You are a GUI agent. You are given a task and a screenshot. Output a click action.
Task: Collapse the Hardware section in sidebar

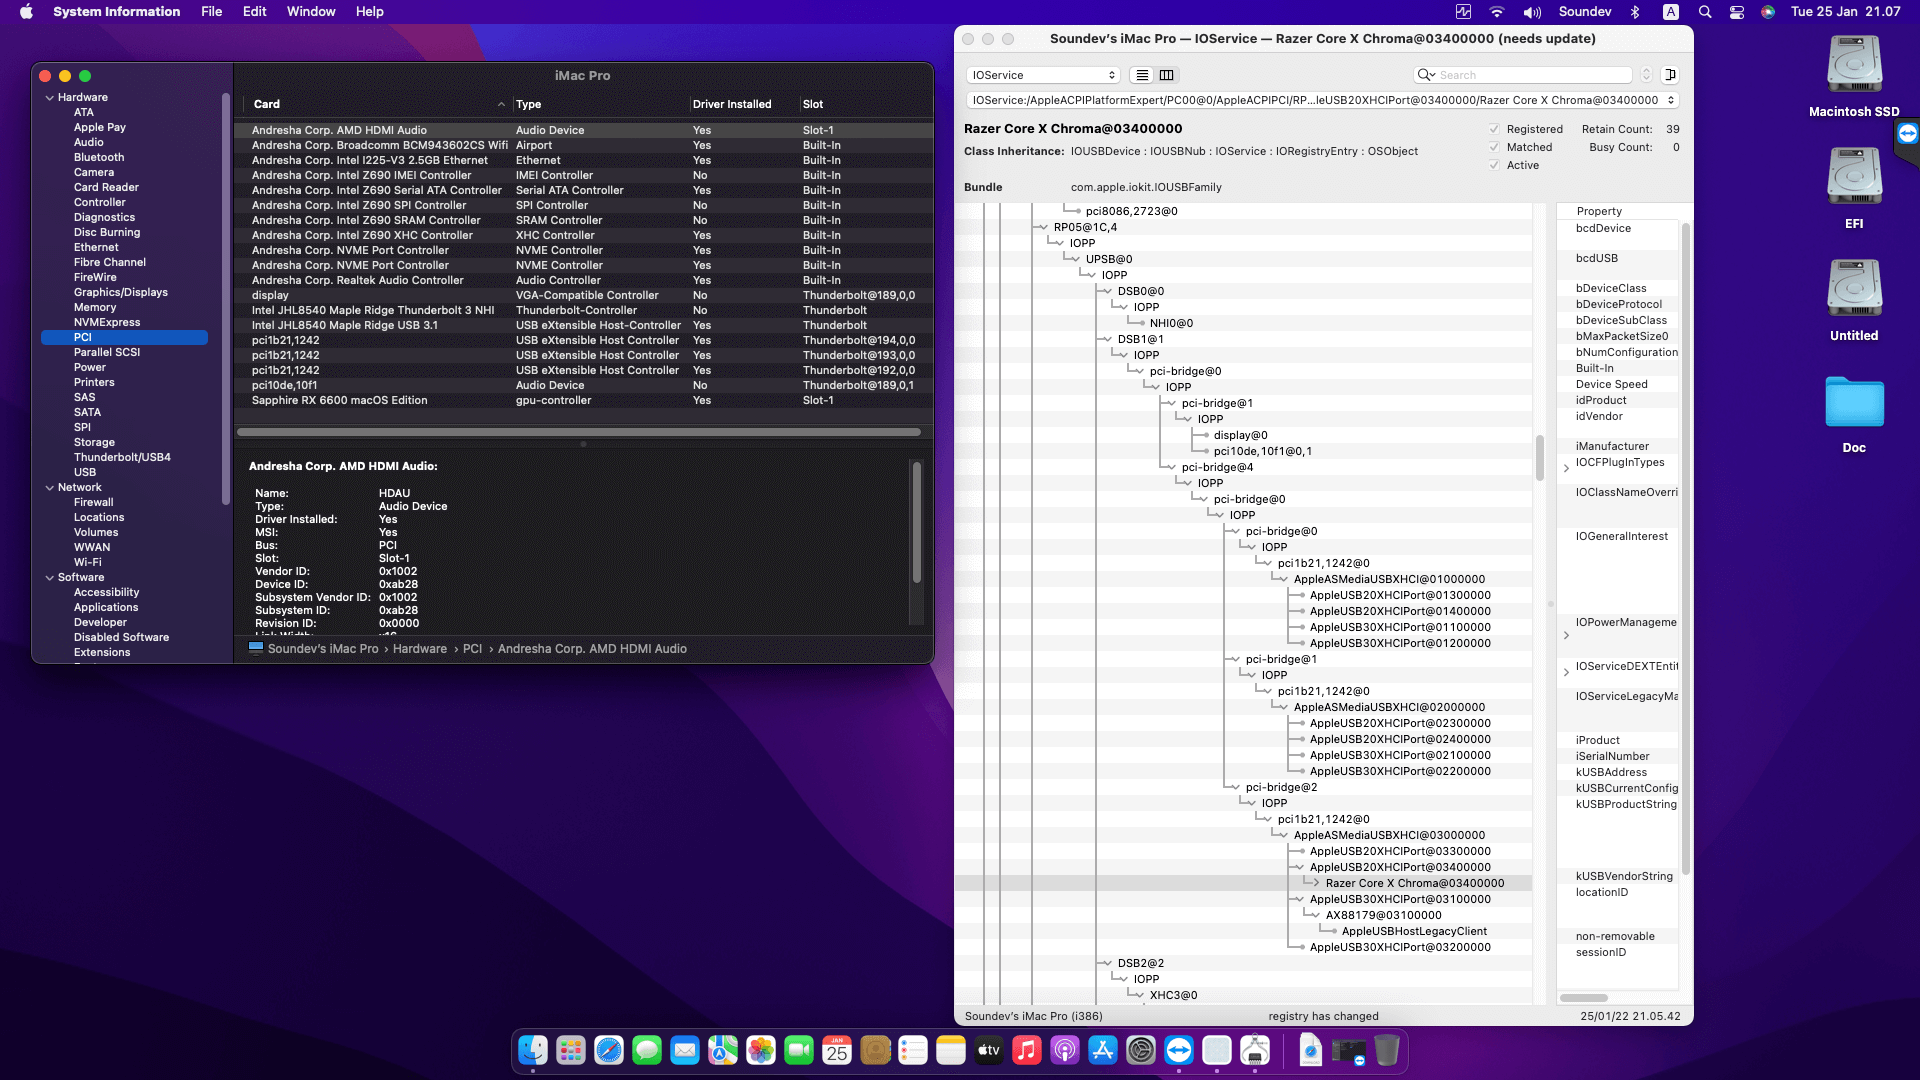50,97
